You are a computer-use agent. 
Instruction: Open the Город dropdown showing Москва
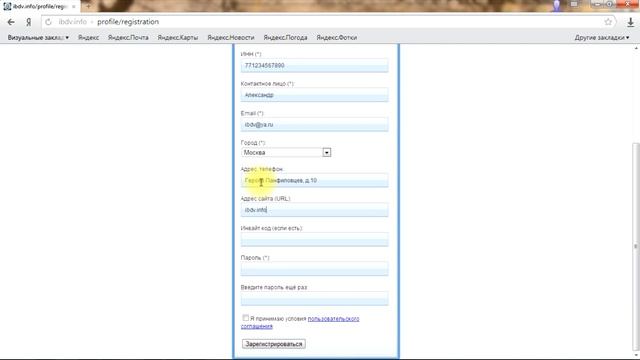(286, 153)
